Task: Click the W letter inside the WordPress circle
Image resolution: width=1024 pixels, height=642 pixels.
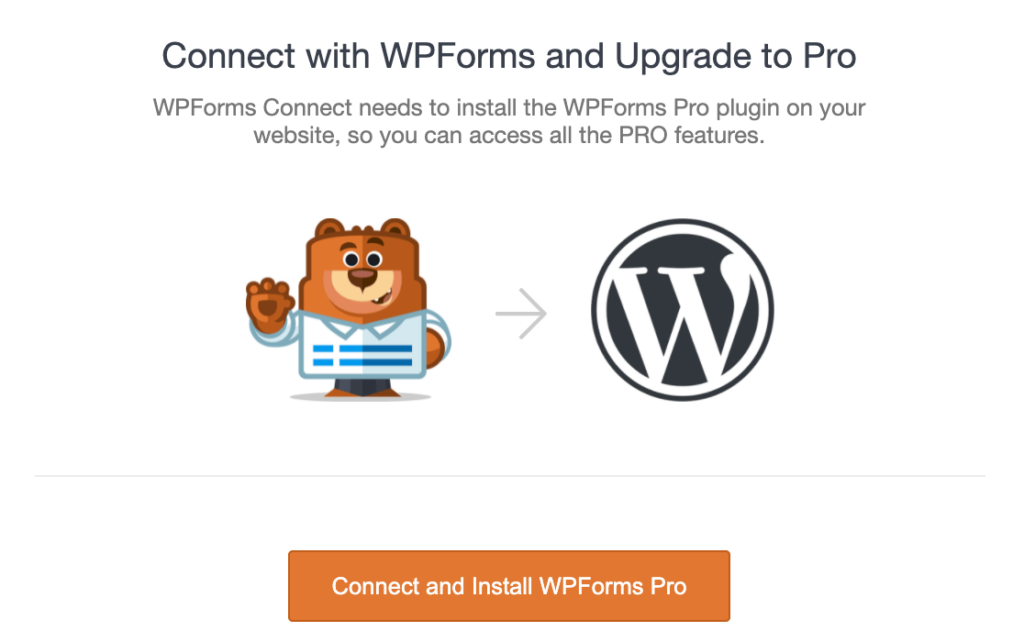Action: click(x=685, y=308)
